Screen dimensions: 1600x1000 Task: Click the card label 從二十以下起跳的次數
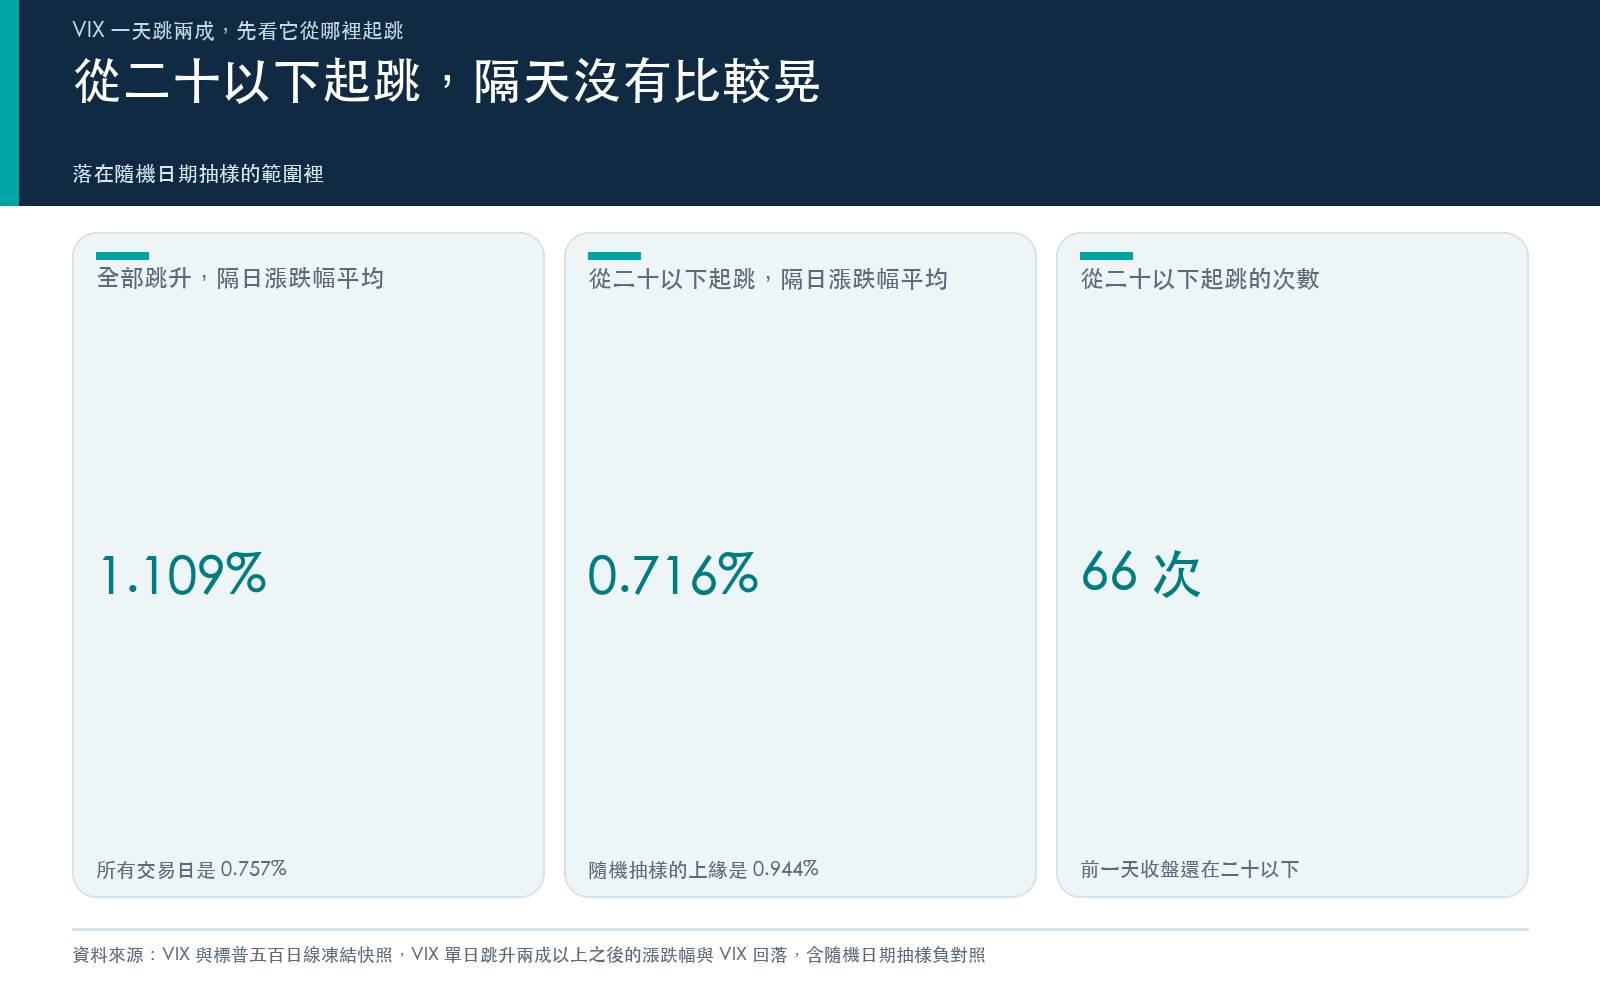(1200, 279)
